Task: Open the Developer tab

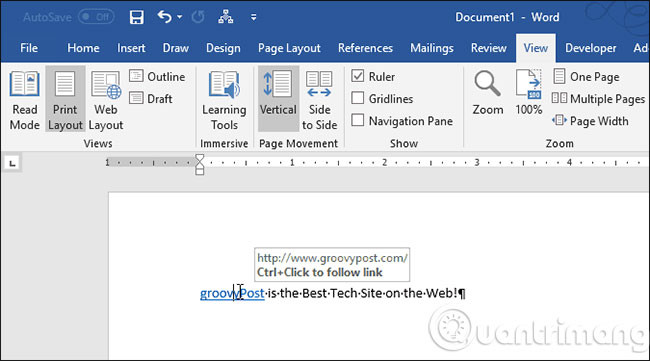Action: point(590,48)
